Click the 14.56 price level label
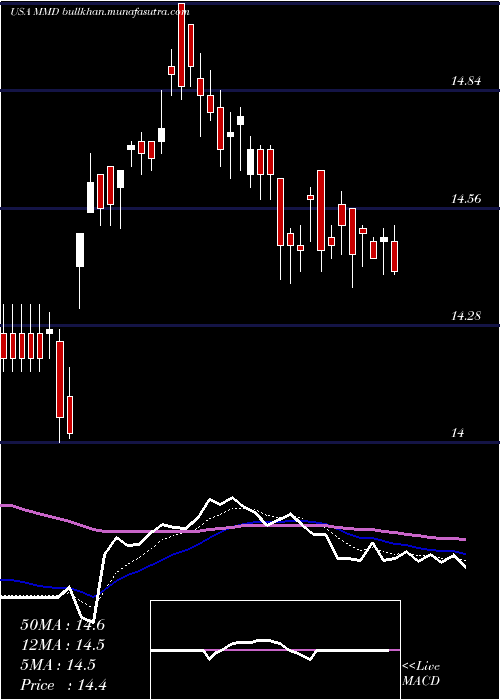Viewport: 500px width, 700px height. click(466, 199)
